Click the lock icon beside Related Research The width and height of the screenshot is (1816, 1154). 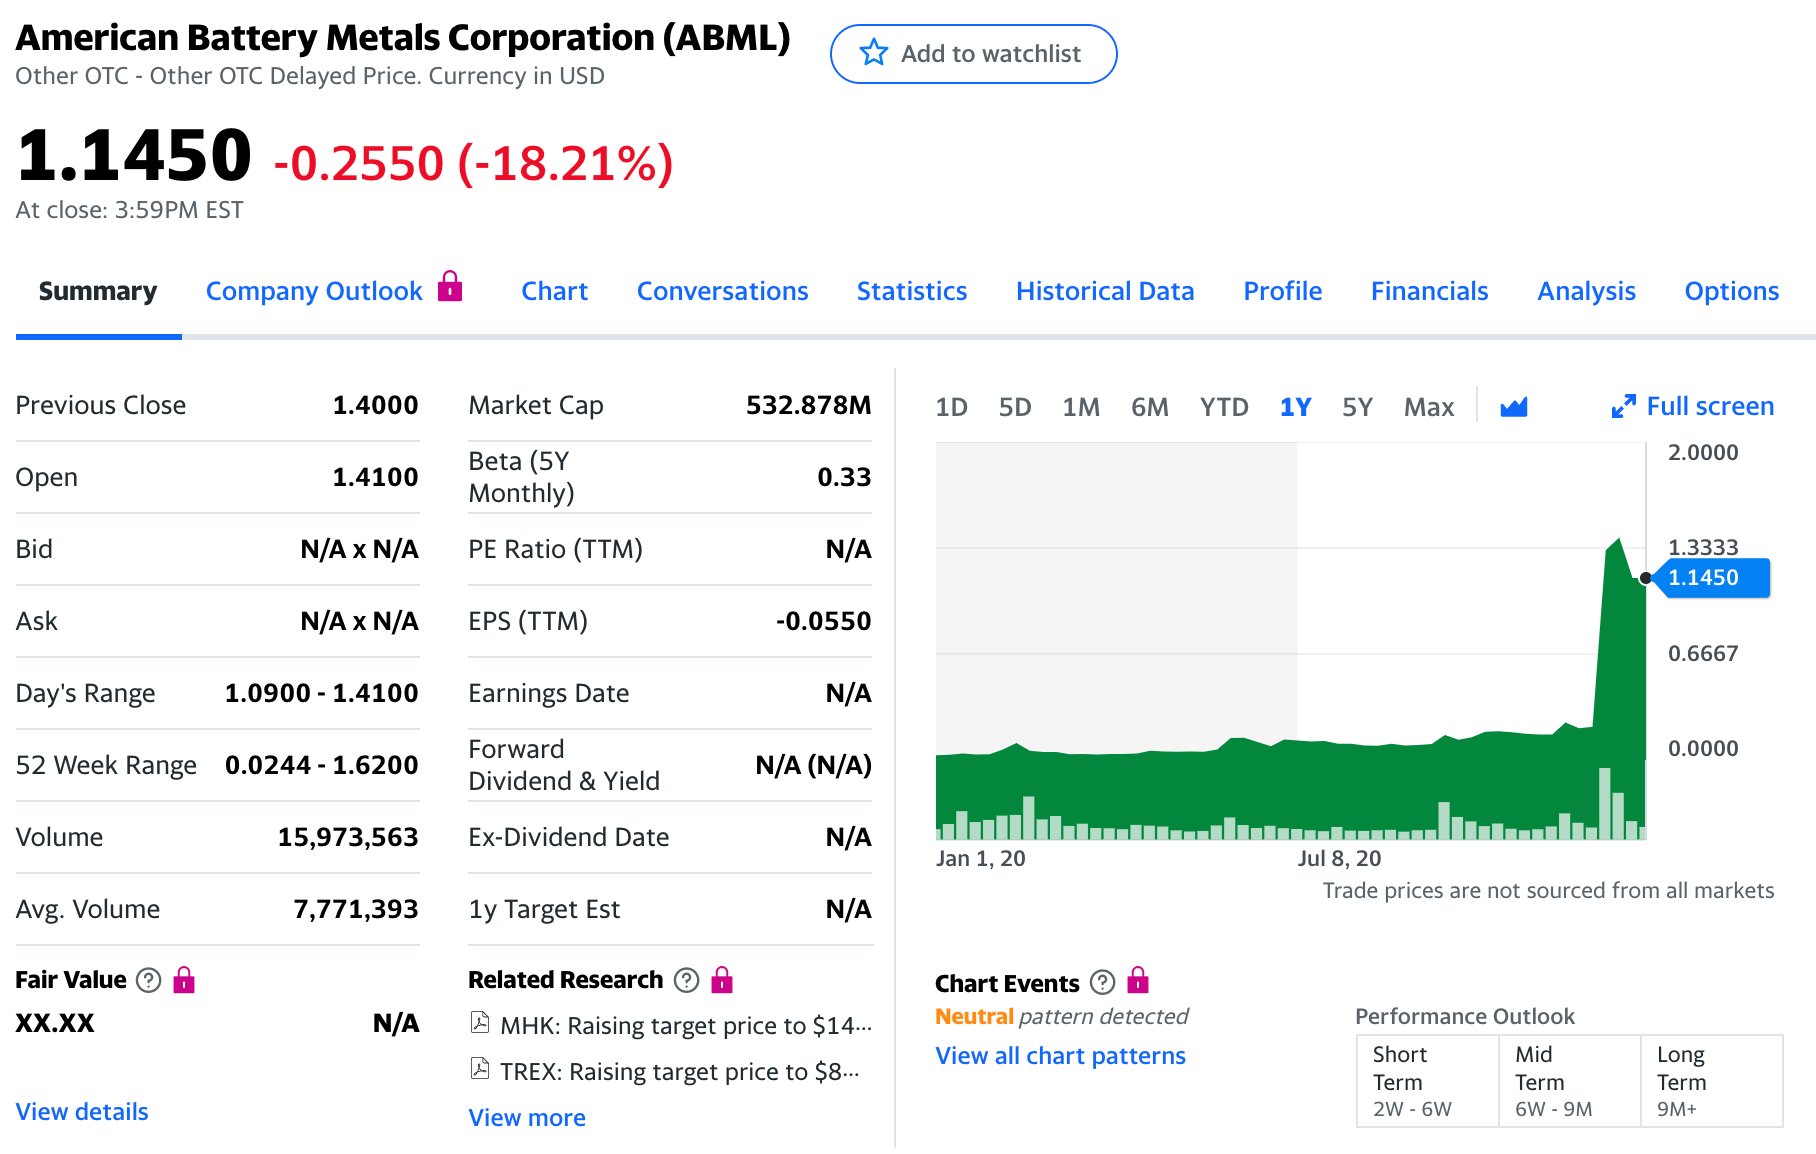[722, 980]
